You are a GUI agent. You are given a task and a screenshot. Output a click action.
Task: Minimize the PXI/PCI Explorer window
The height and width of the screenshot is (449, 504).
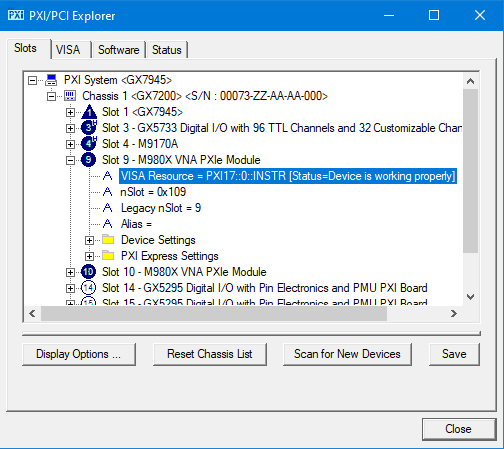[389, 15]
